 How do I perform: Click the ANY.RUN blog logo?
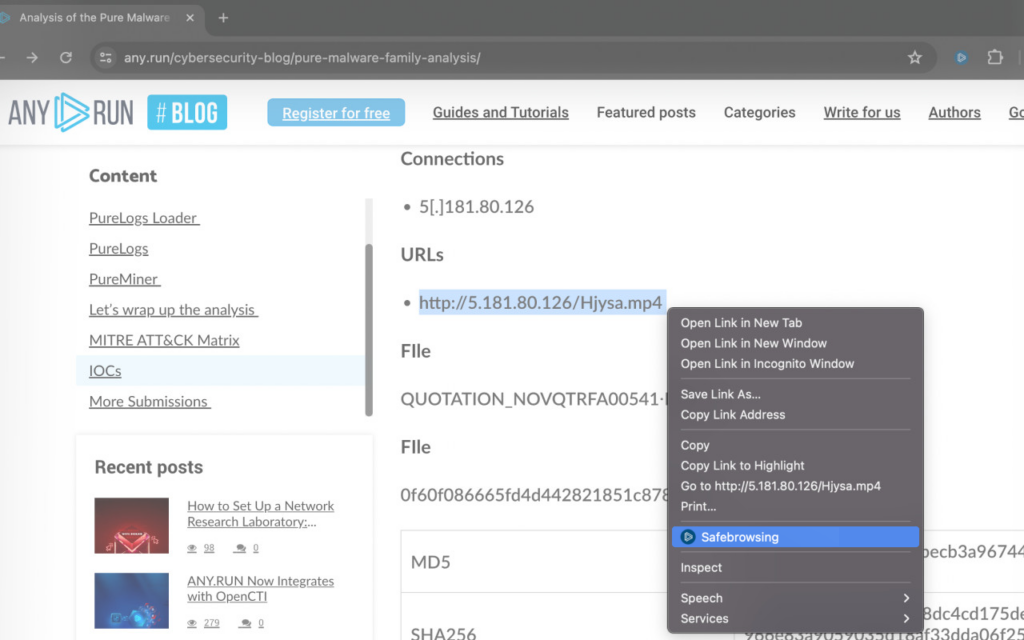point(117,113)
